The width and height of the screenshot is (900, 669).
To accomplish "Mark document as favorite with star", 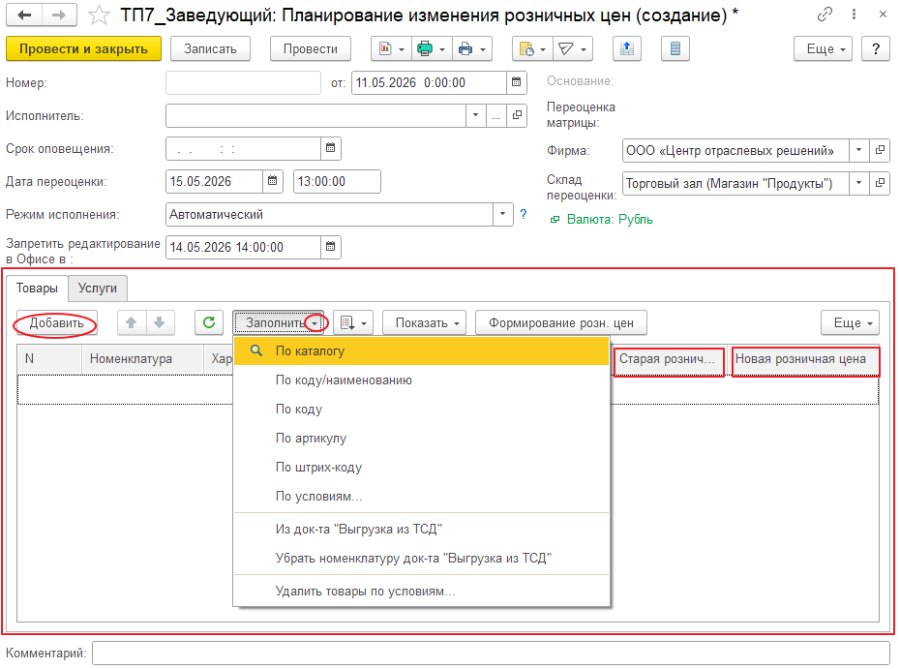I will click(99, 15).
